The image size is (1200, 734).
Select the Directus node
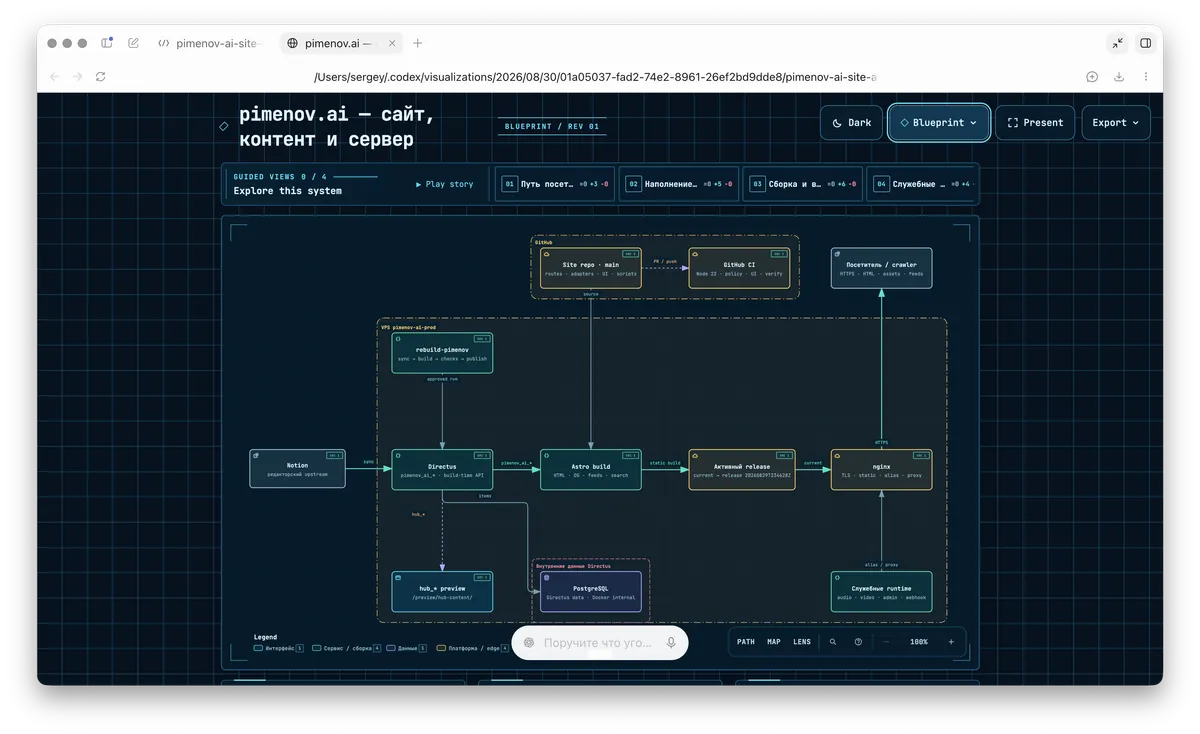[442, 469]
